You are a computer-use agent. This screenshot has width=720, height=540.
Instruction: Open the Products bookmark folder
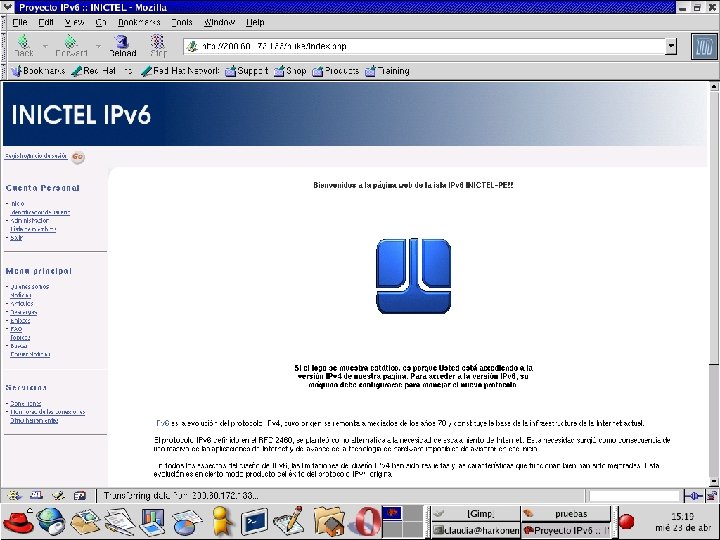click(x=336, y=71)
